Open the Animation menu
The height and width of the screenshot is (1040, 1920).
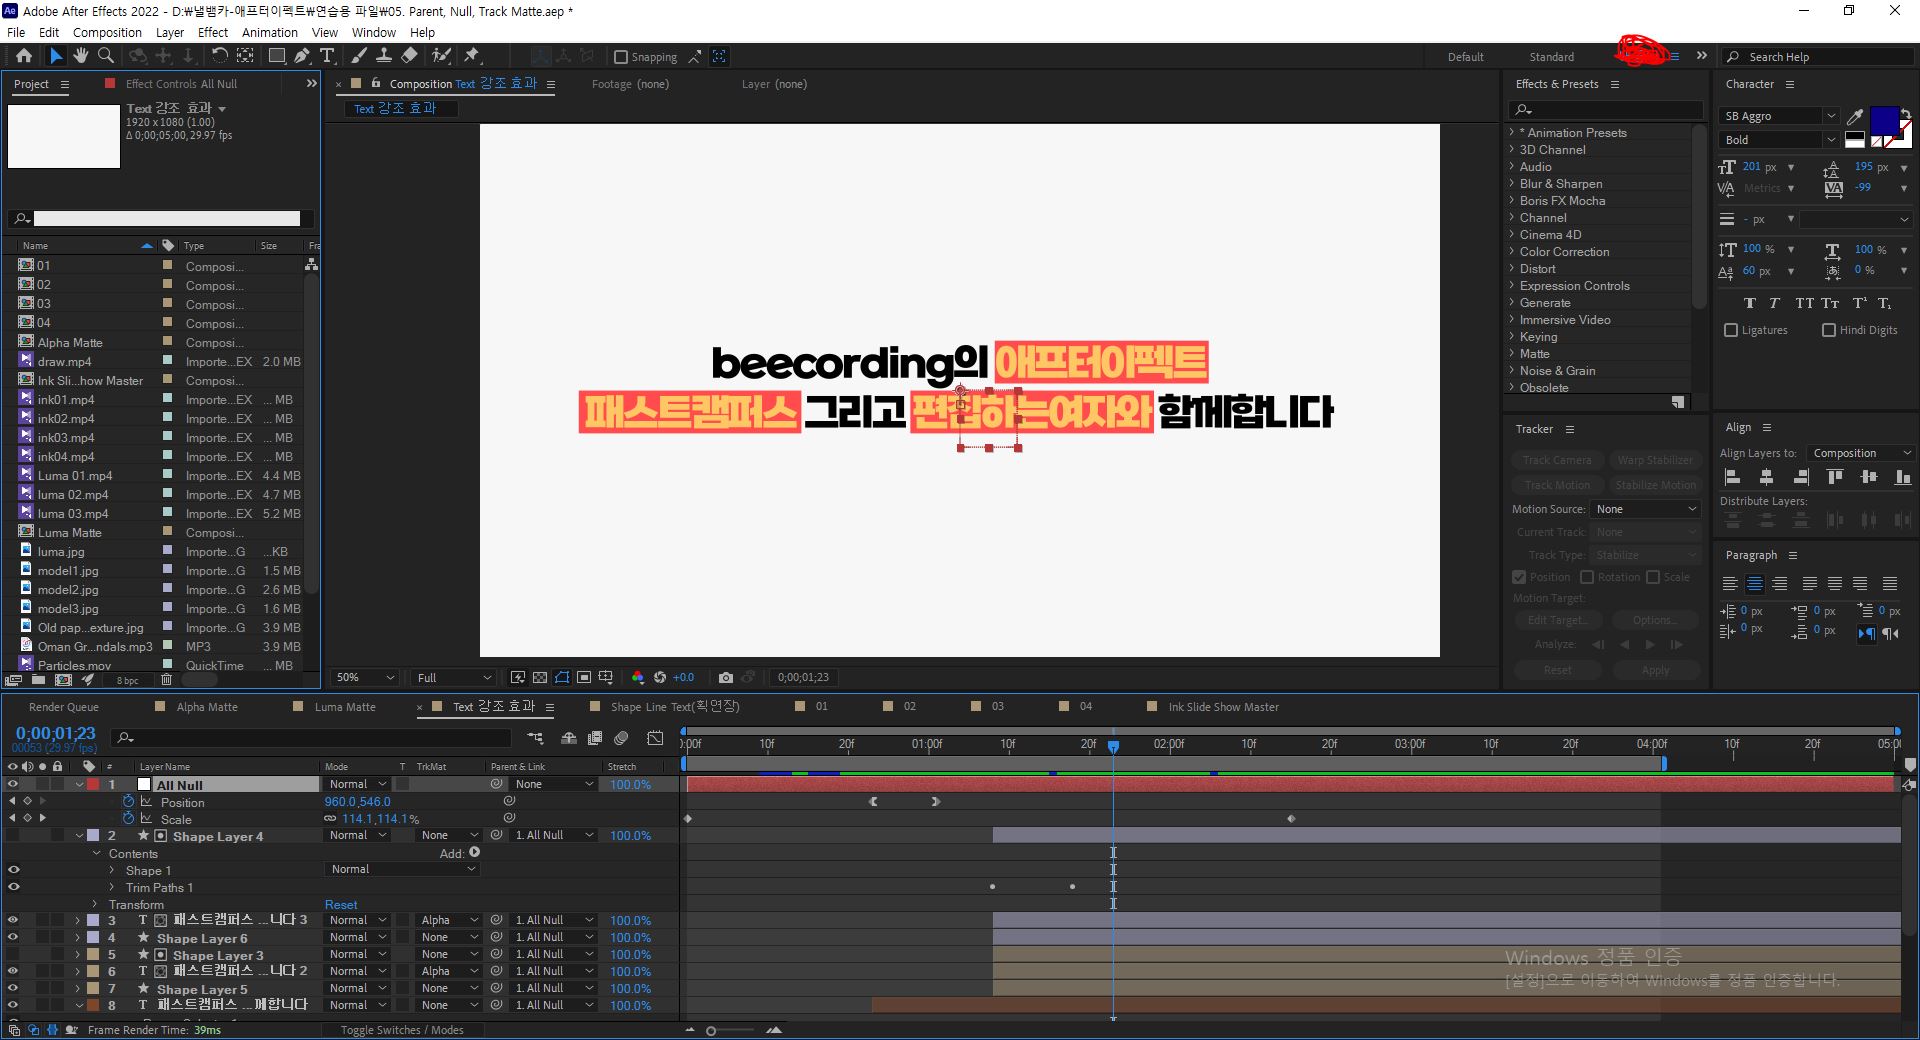tap(270, 32)
